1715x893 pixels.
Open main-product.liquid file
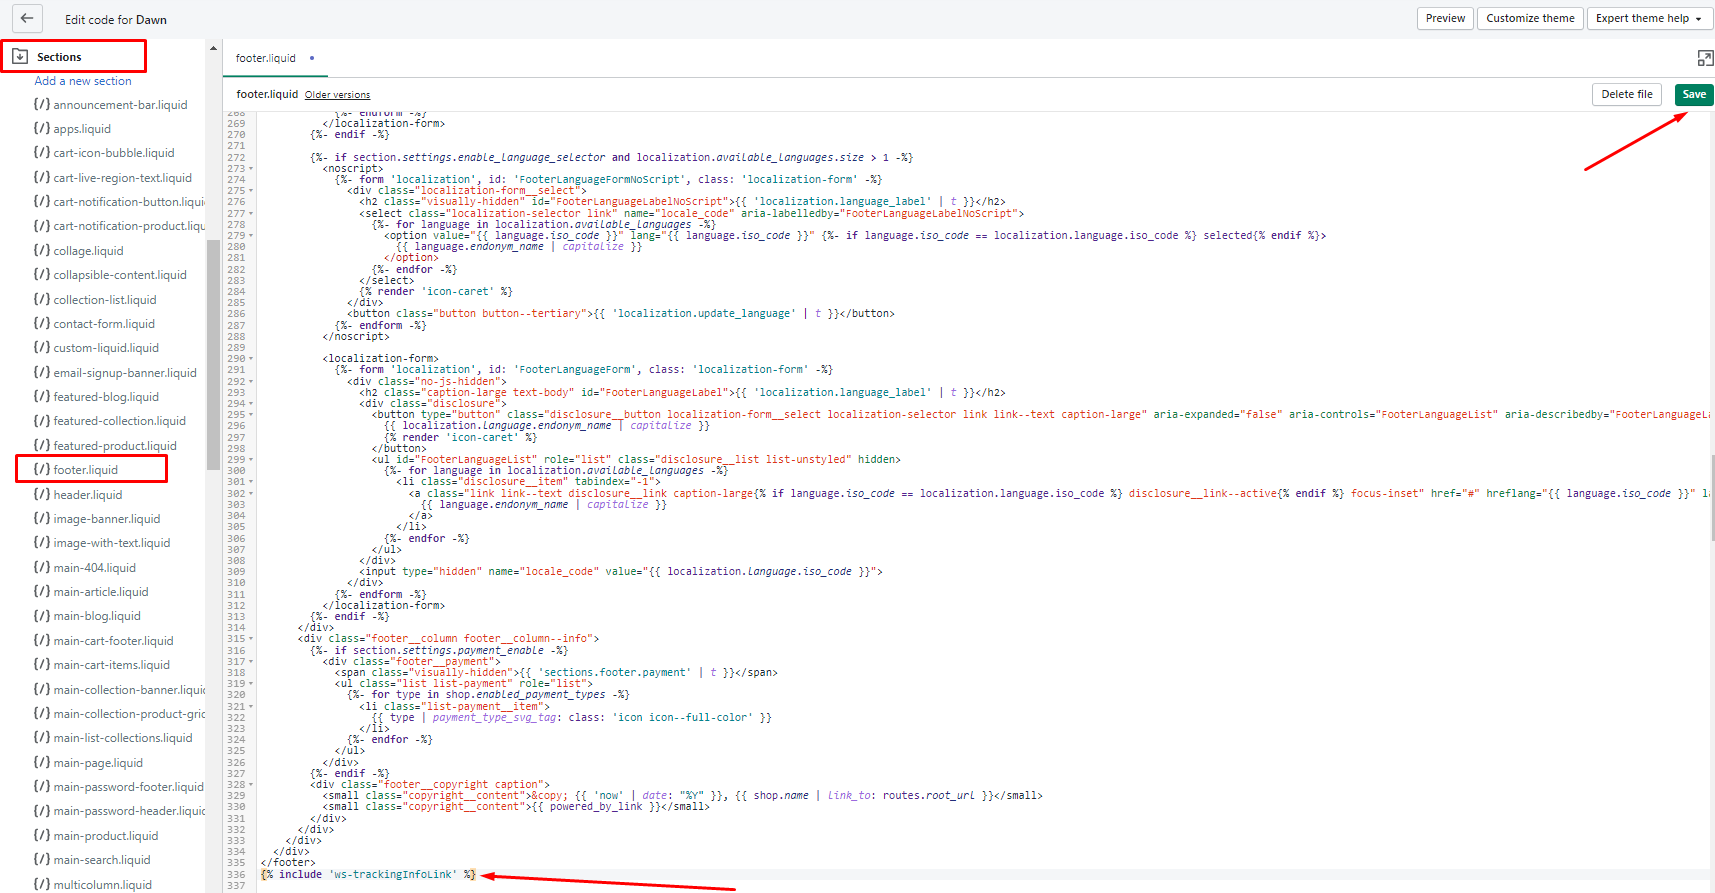tap(106, 836)
